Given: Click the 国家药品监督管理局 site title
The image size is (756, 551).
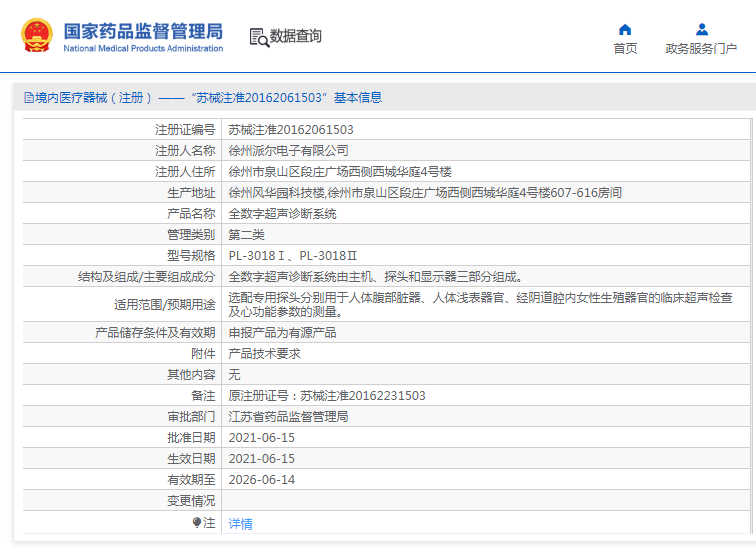Looking at the screenshot, I should pyautogui.click(x=143, y=30).
